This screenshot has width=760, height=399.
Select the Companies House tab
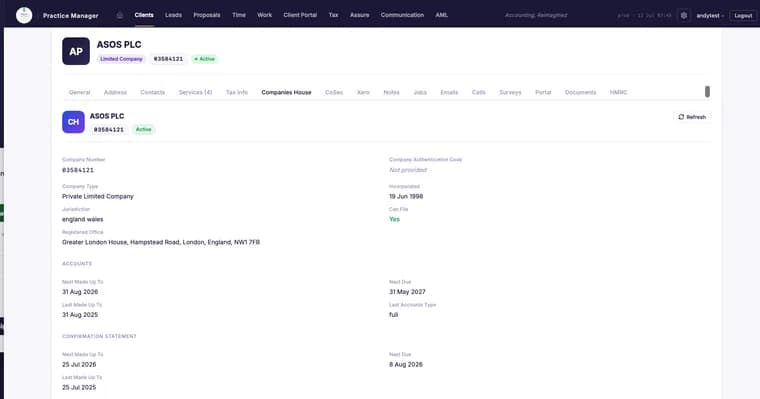pos(286,92)
